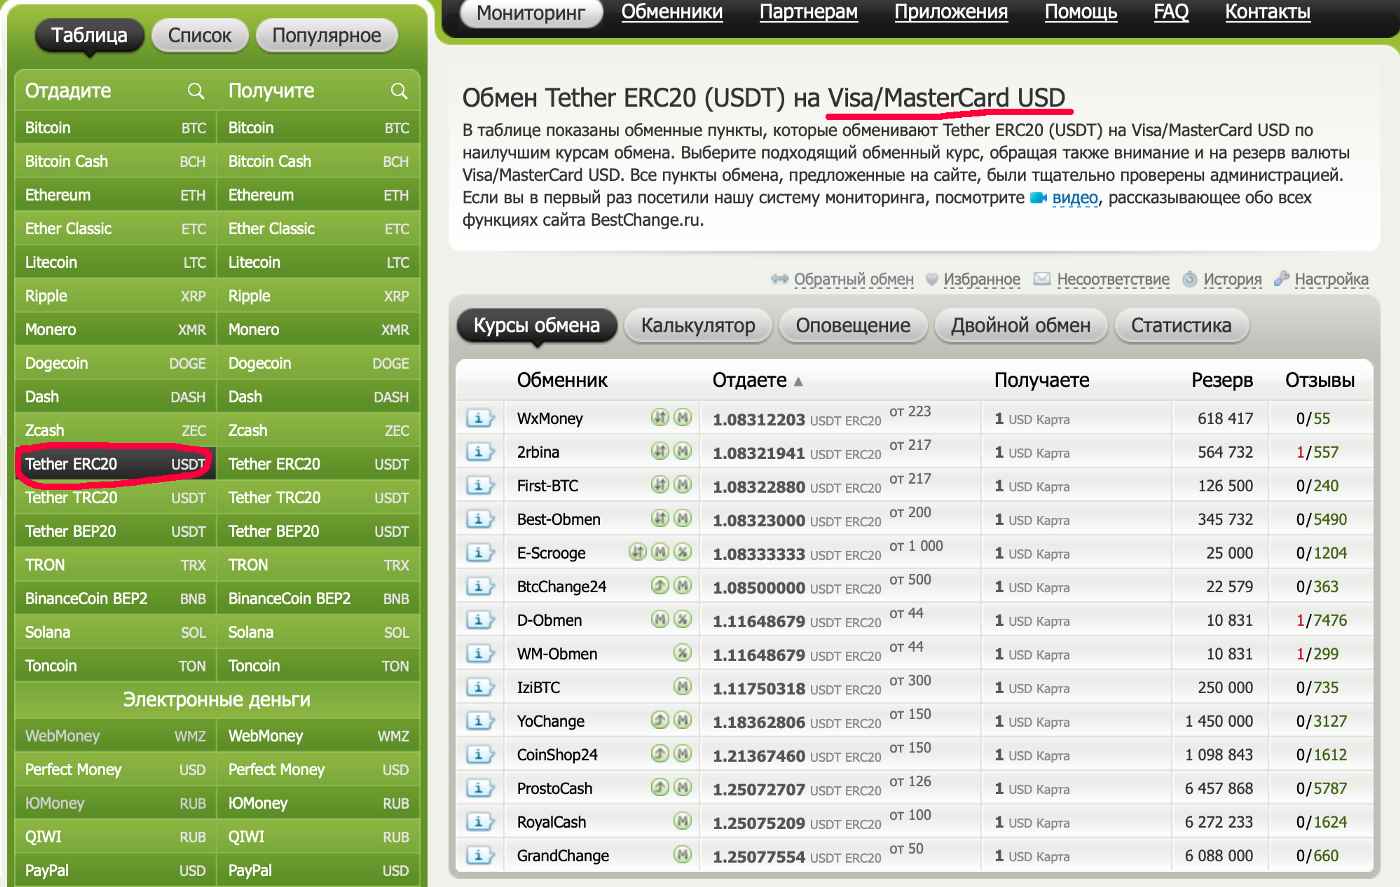Sort by the Отдаете column arrow
The height and width of the screenshot is (887, 1400).
tap(798, 382)
